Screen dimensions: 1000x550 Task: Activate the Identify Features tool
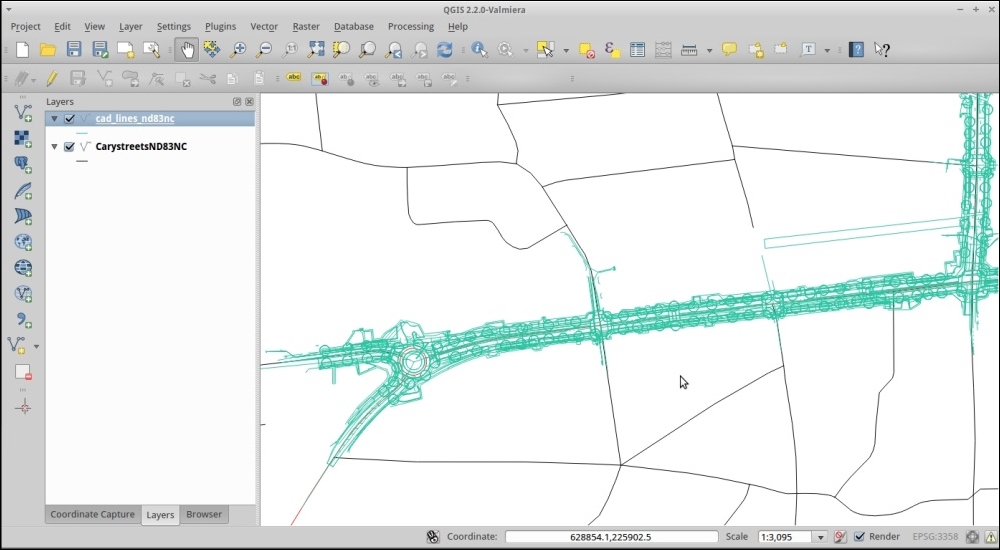tap(479, 49)
